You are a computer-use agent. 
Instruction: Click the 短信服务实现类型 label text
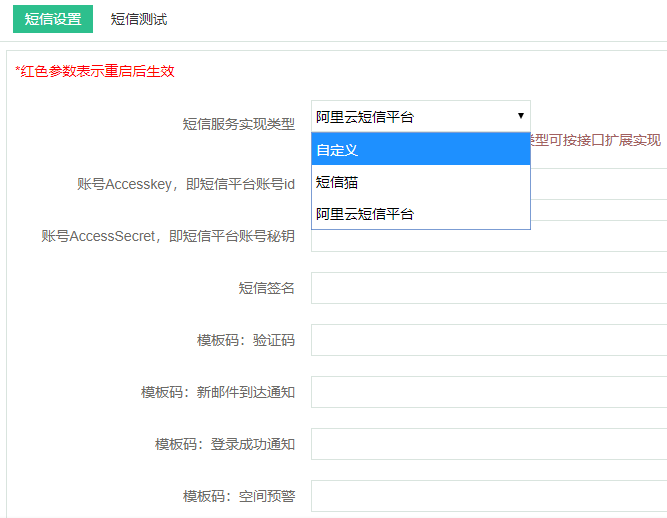[x=238, y=124]
